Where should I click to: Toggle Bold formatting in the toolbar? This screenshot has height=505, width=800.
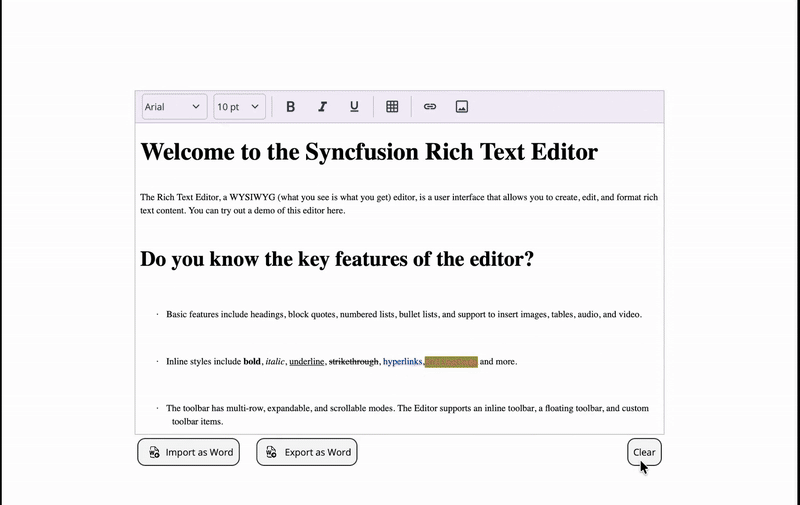pyautogui.click(x=290, y=107)
